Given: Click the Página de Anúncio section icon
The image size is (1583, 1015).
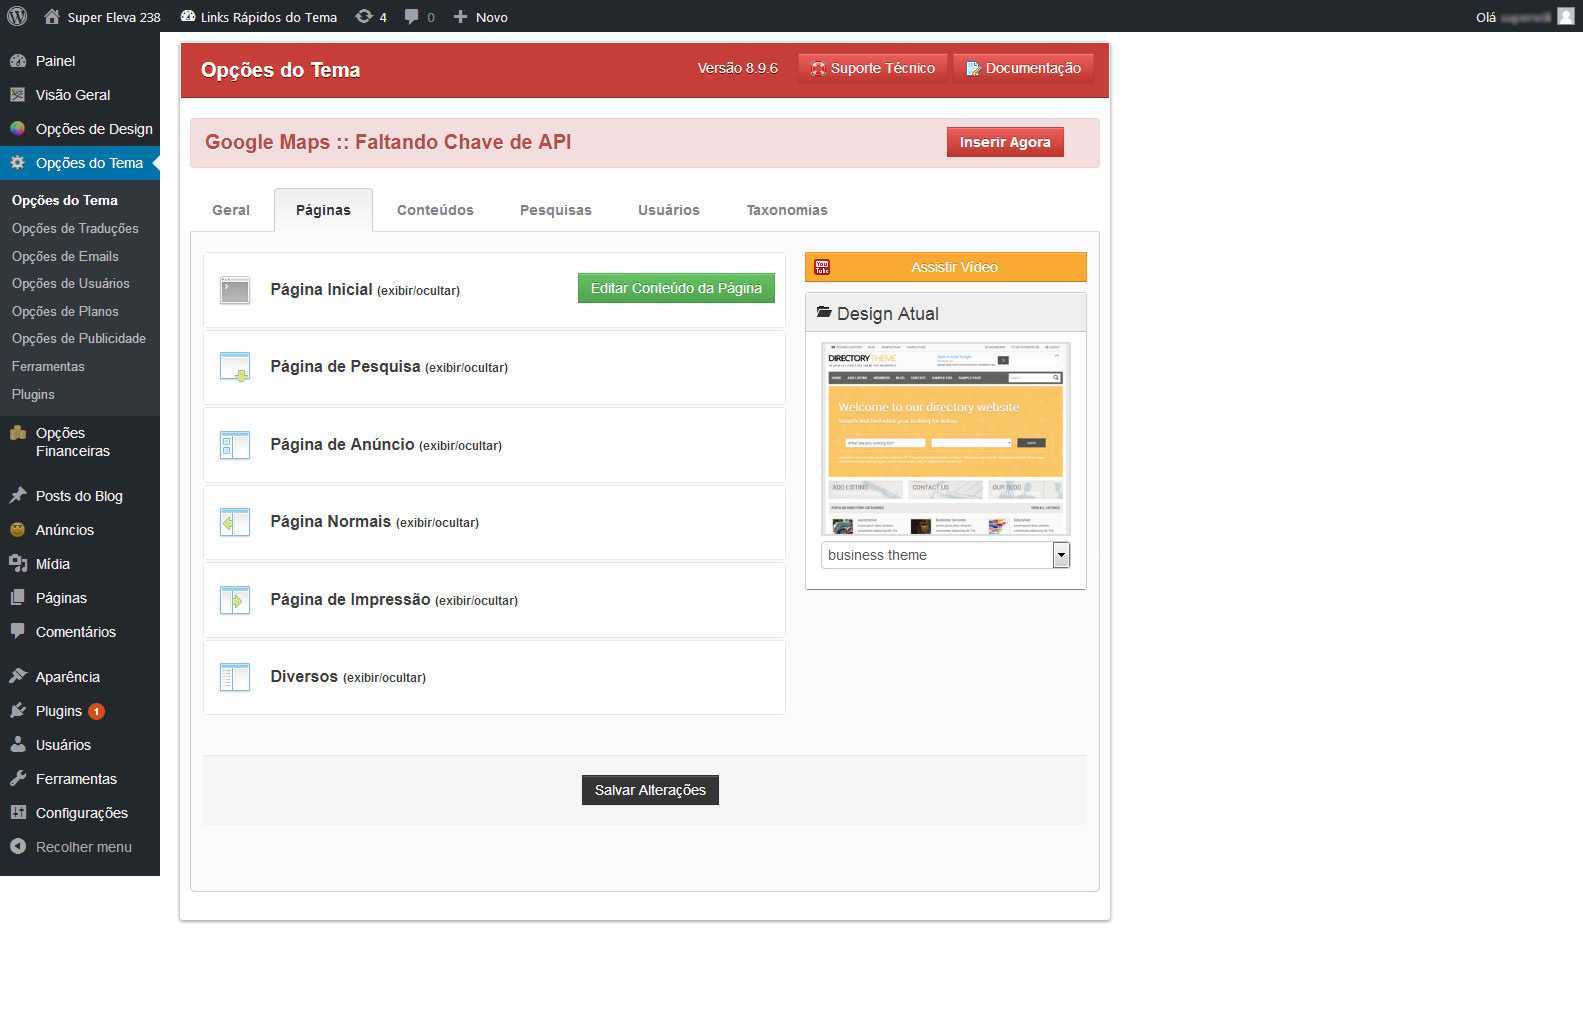Looking at the screenshot, I should pos(235,445).
